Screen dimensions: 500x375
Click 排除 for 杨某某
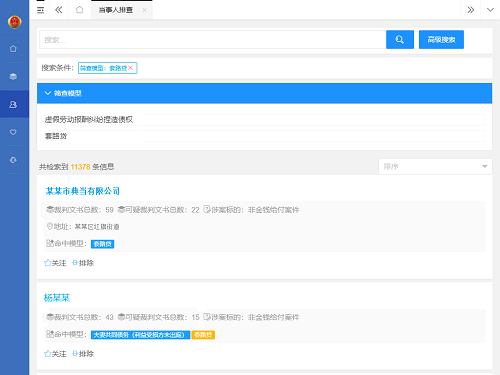[x=83, y=354]
